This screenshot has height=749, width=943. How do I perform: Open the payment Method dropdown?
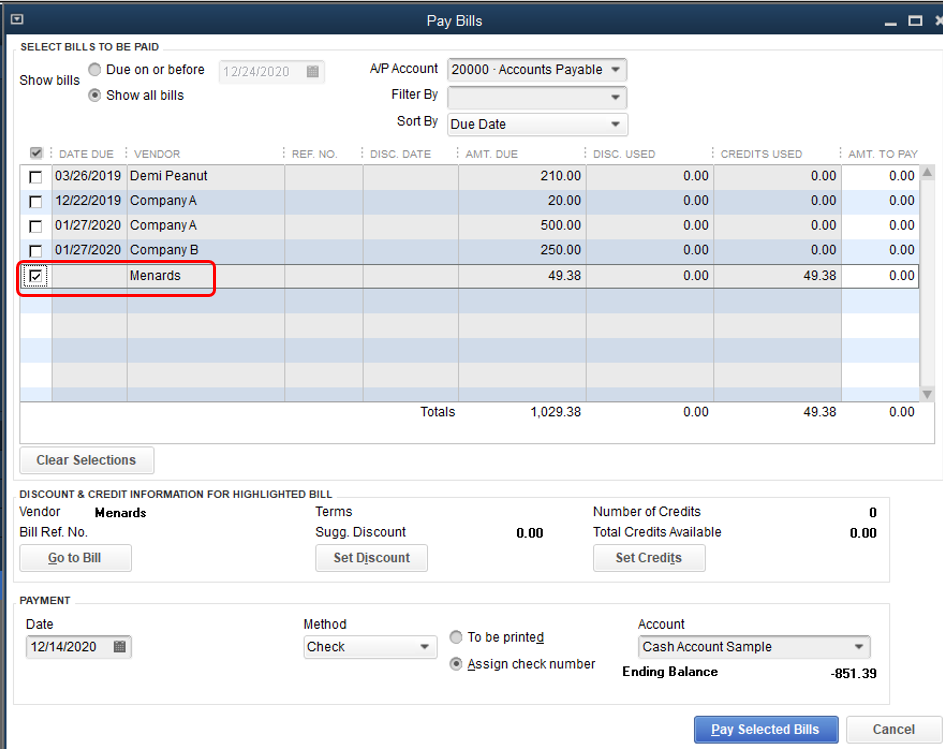click(370, 647)
